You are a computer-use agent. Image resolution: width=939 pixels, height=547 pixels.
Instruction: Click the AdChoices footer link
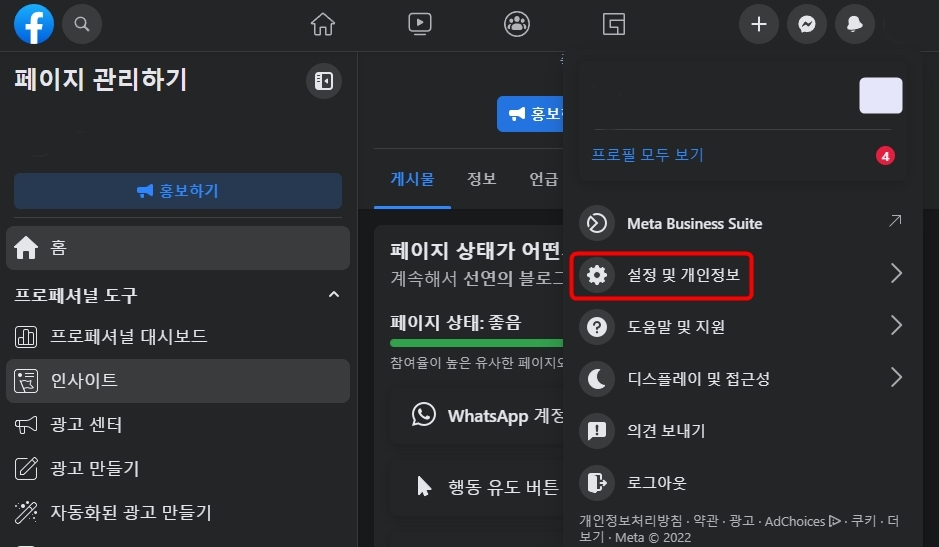[x=802, y=521]
